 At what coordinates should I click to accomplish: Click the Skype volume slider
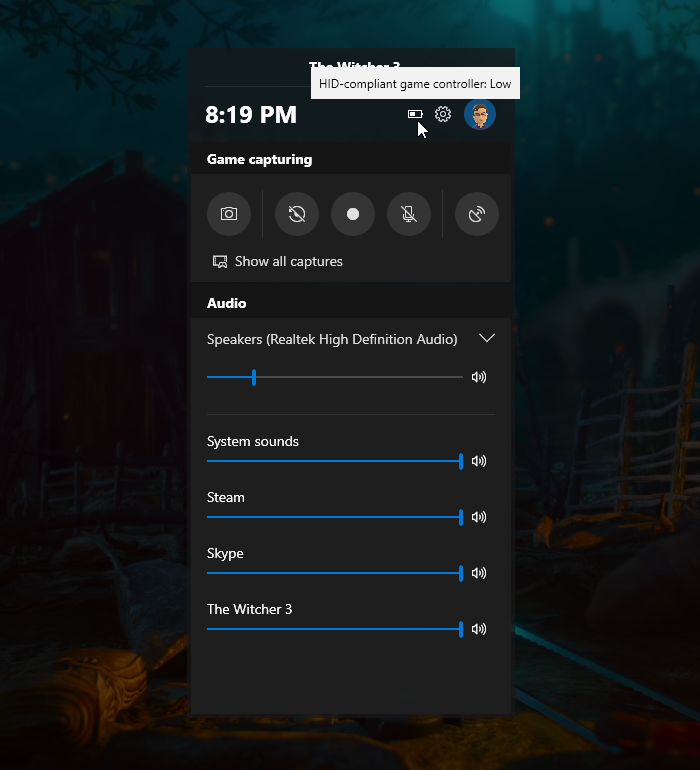tap(335, 573)
